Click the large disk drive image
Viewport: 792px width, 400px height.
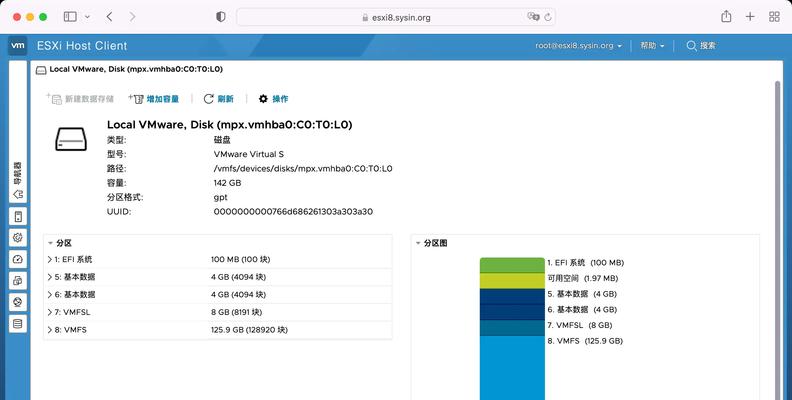tap(71, 139)
